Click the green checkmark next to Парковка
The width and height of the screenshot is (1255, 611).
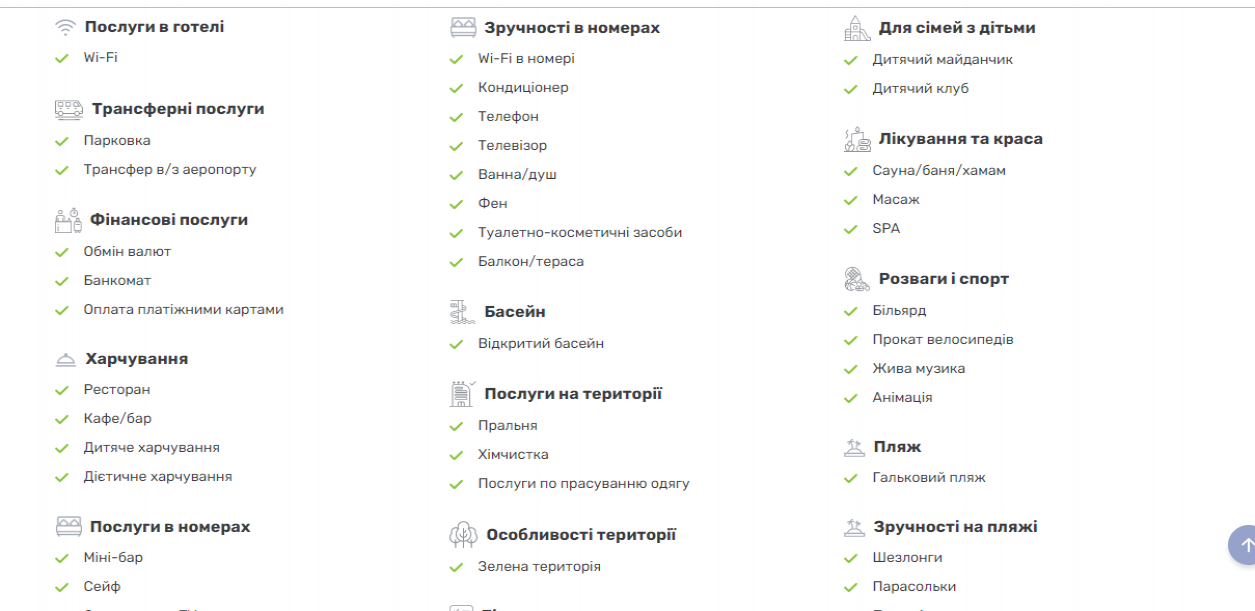62,141
